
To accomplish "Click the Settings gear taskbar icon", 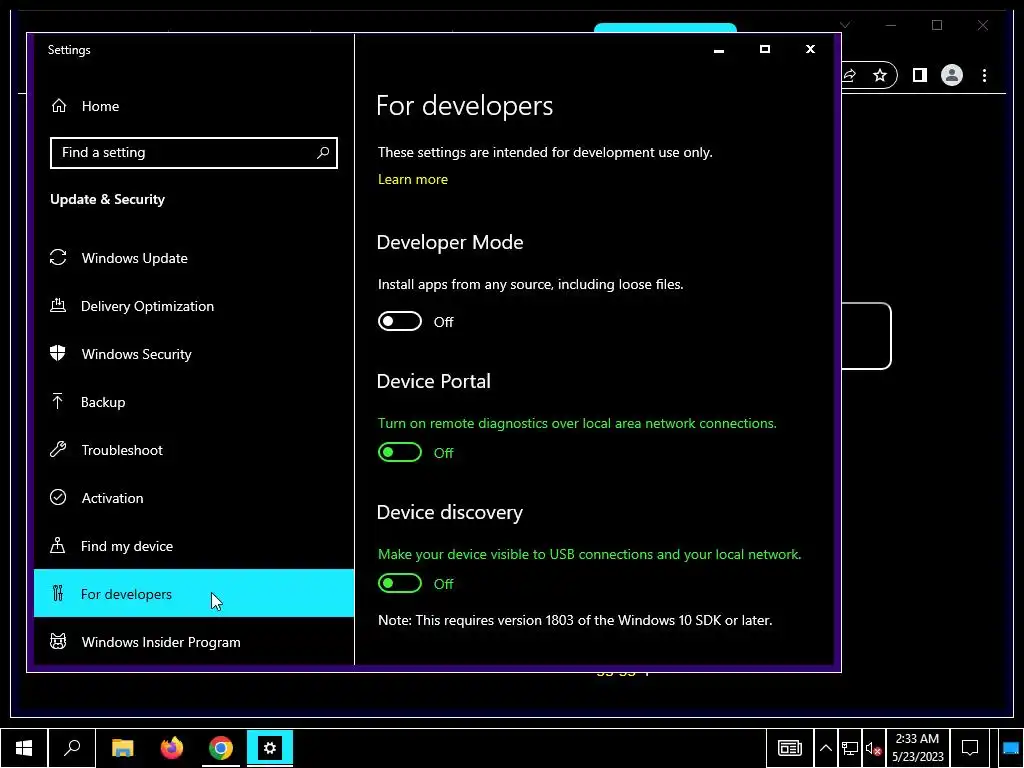I will (x=270, y=748).
